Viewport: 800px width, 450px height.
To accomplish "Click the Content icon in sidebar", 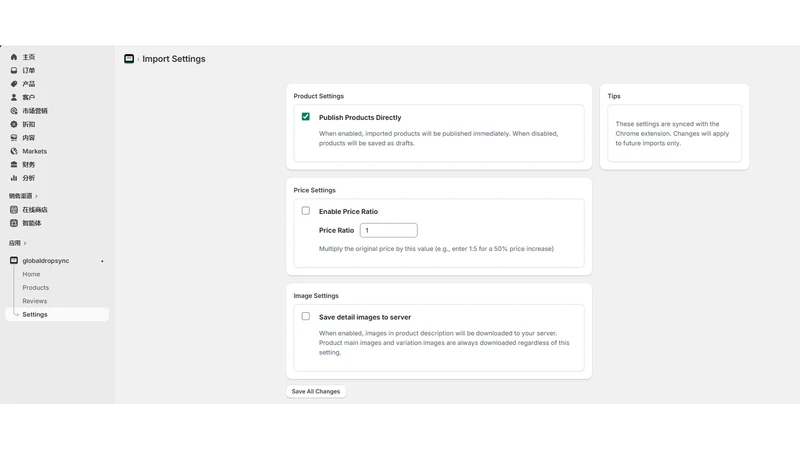I will [14, 138].
